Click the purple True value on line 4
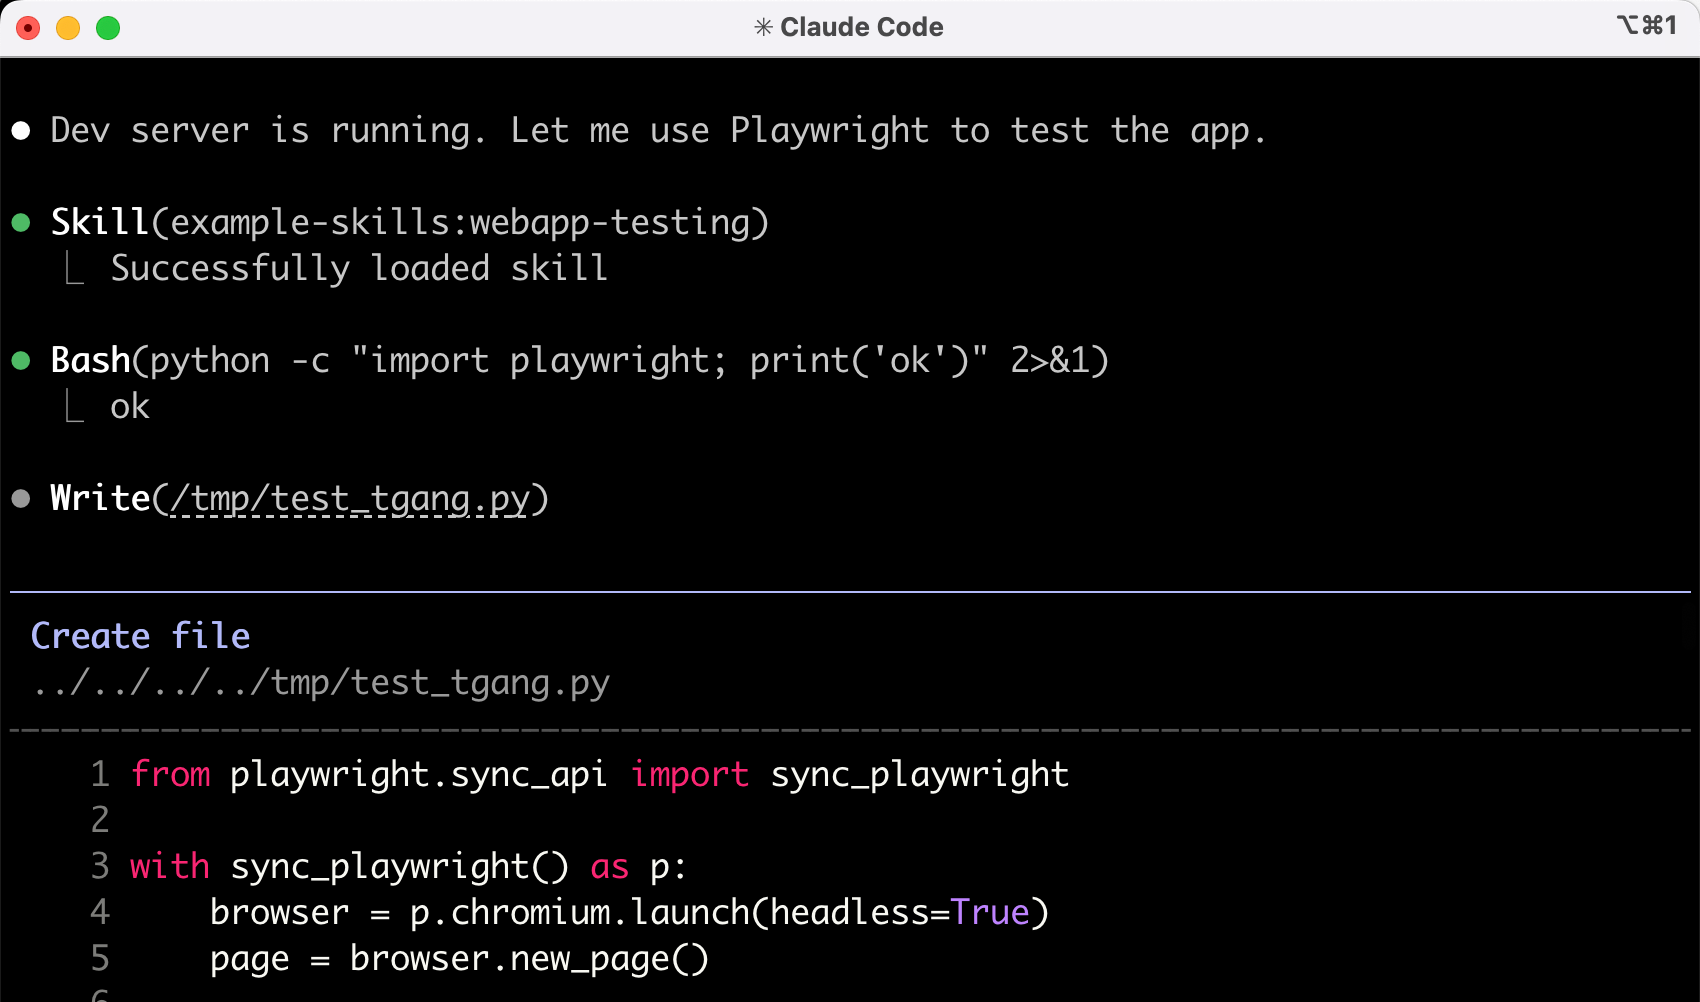The image size is (1700, 1002). [x=989, y=912]
